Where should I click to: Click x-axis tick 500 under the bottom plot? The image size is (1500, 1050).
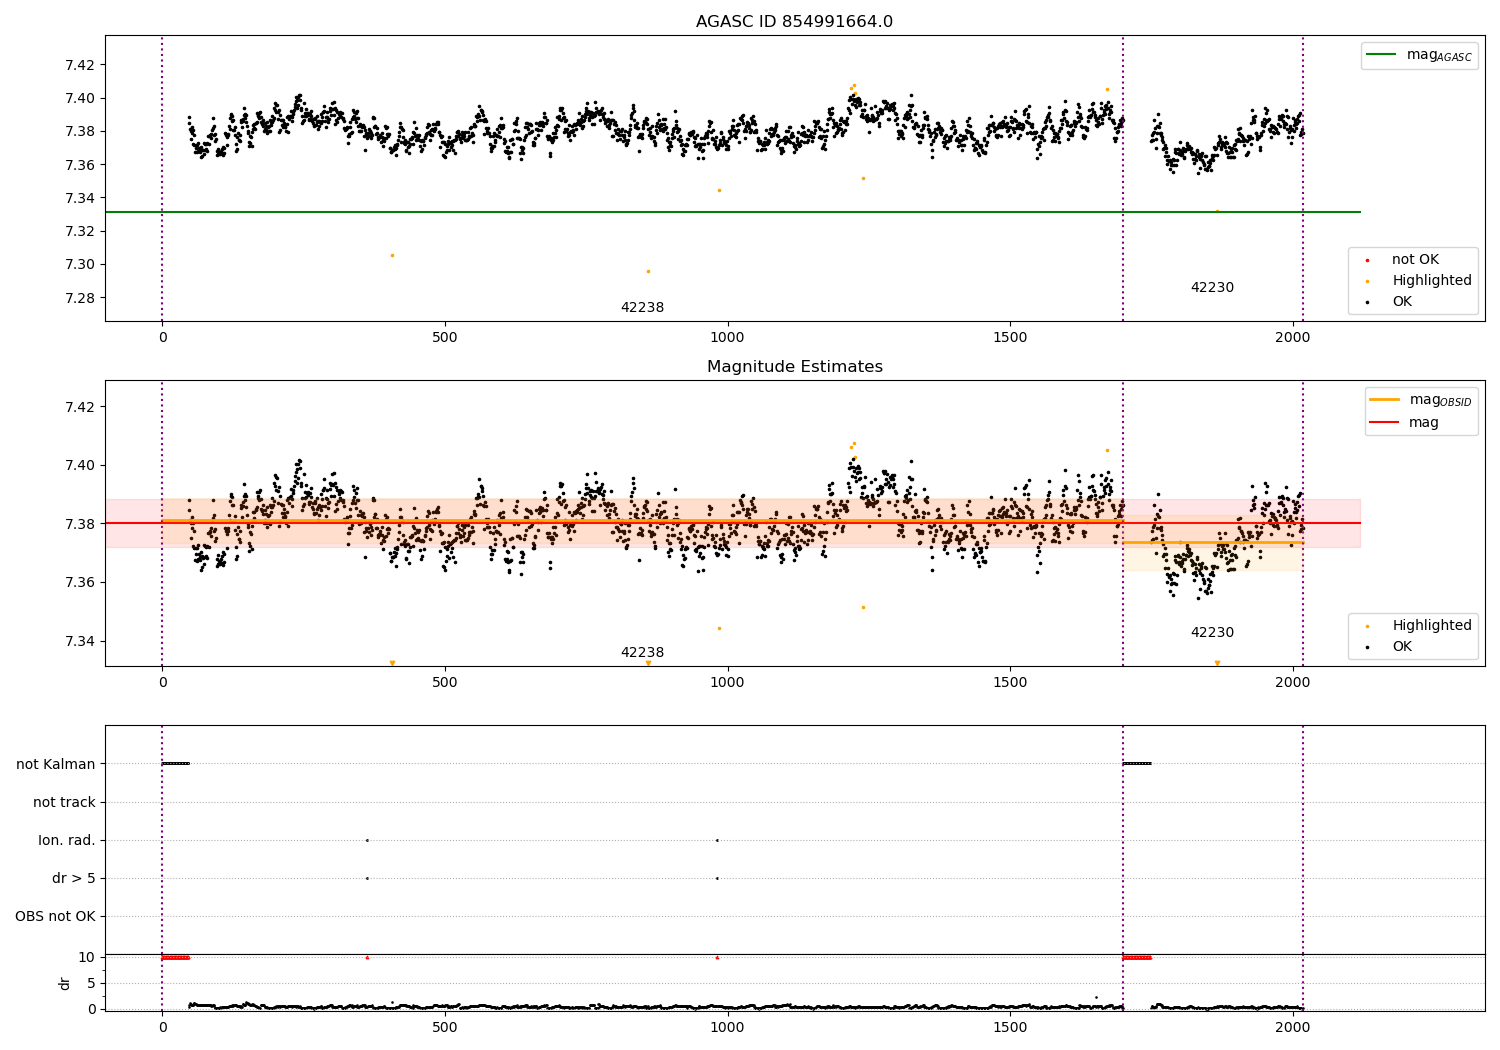[x=445, y=1027]
